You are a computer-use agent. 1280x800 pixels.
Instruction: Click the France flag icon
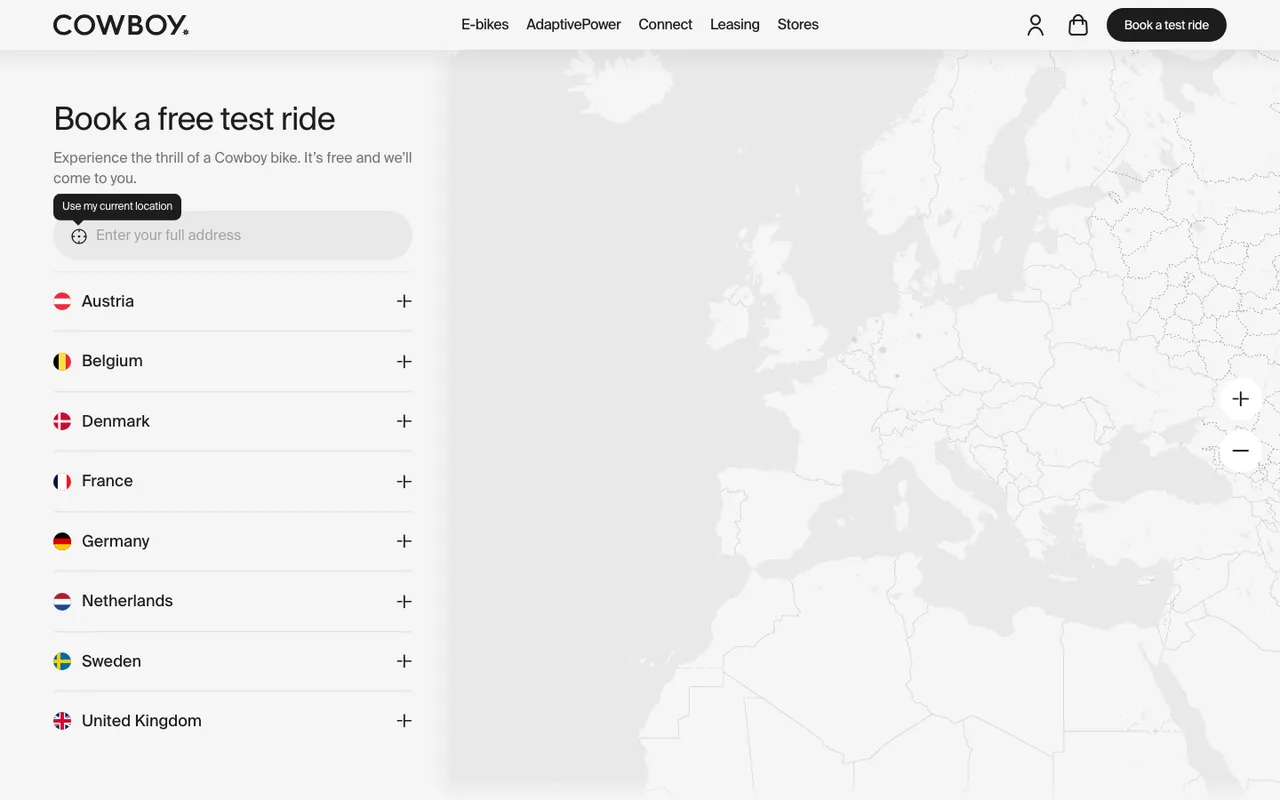62,481
